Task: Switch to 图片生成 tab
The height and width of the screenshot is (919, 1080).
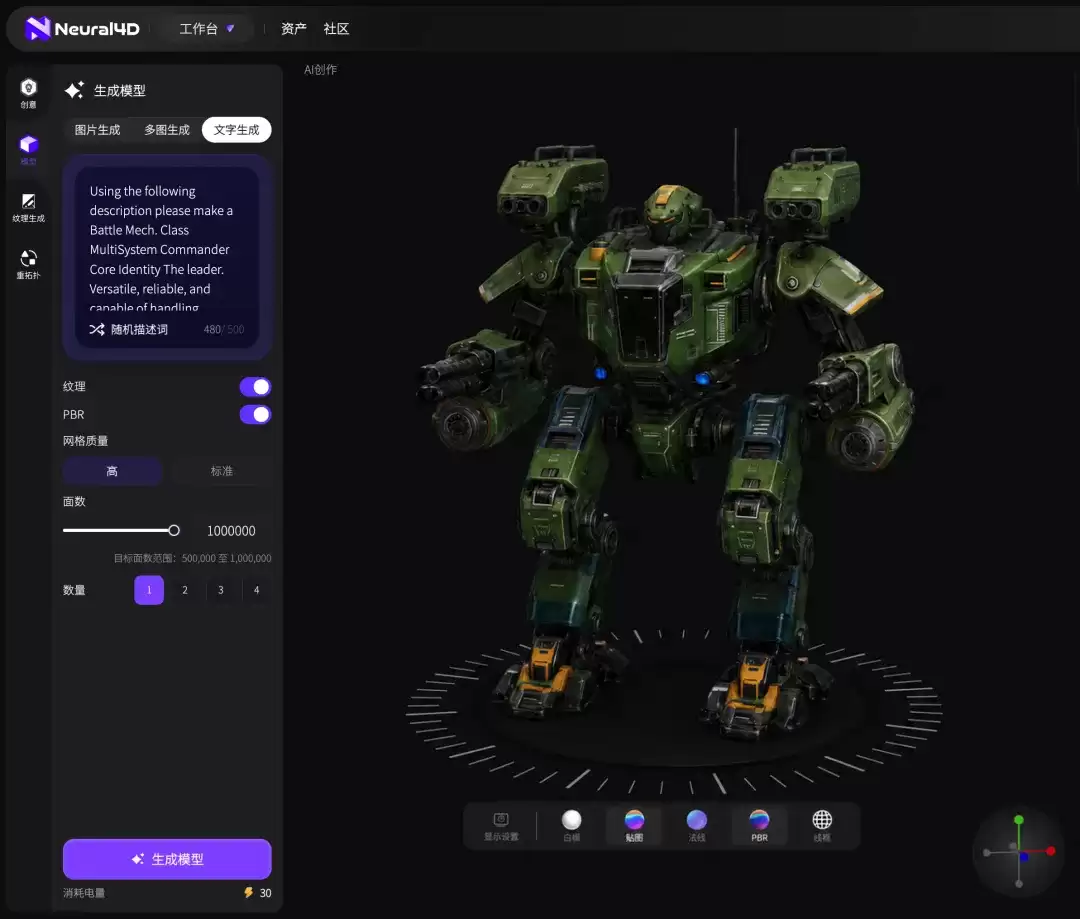Action: click(97, 130)
